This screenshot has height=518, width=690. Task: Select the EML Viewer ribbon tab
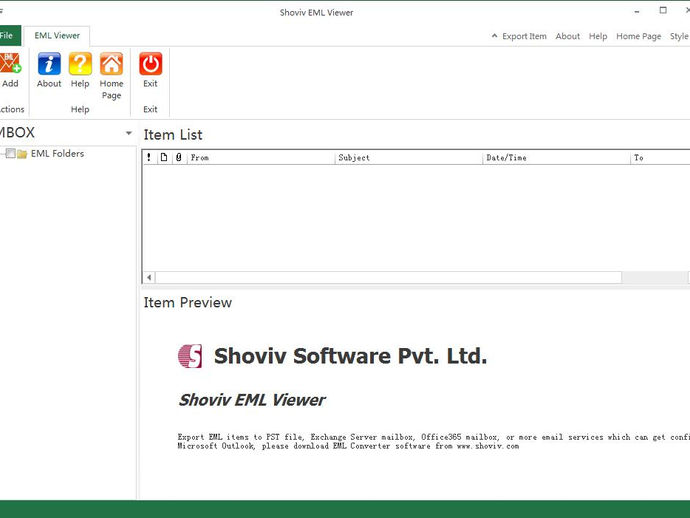[57, 36]
